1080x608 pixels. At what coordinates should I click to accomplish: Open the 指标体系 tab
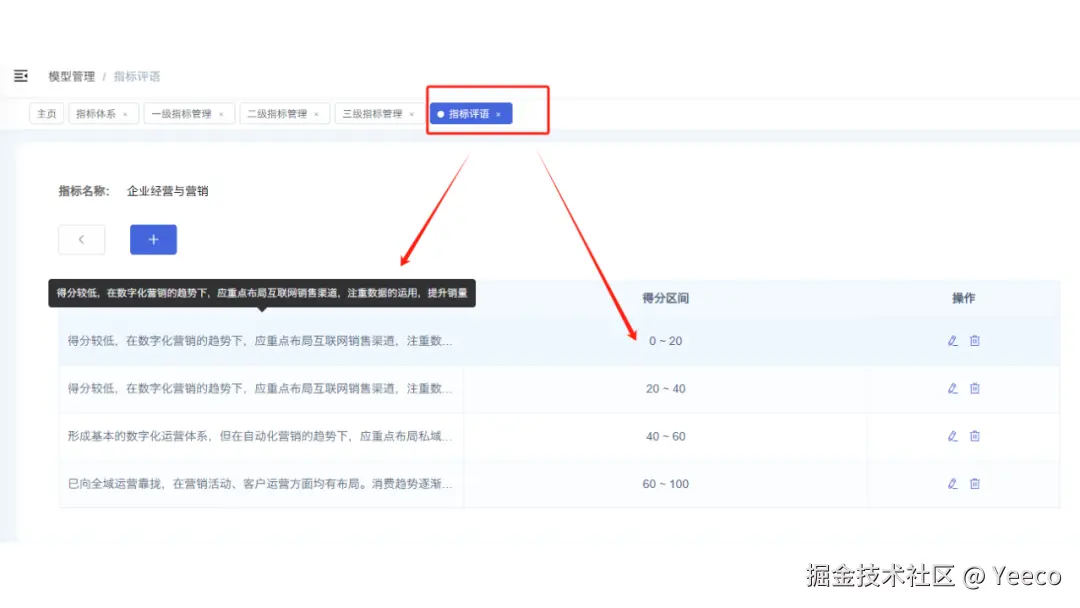pyautogui.click(x=96, y=113)
